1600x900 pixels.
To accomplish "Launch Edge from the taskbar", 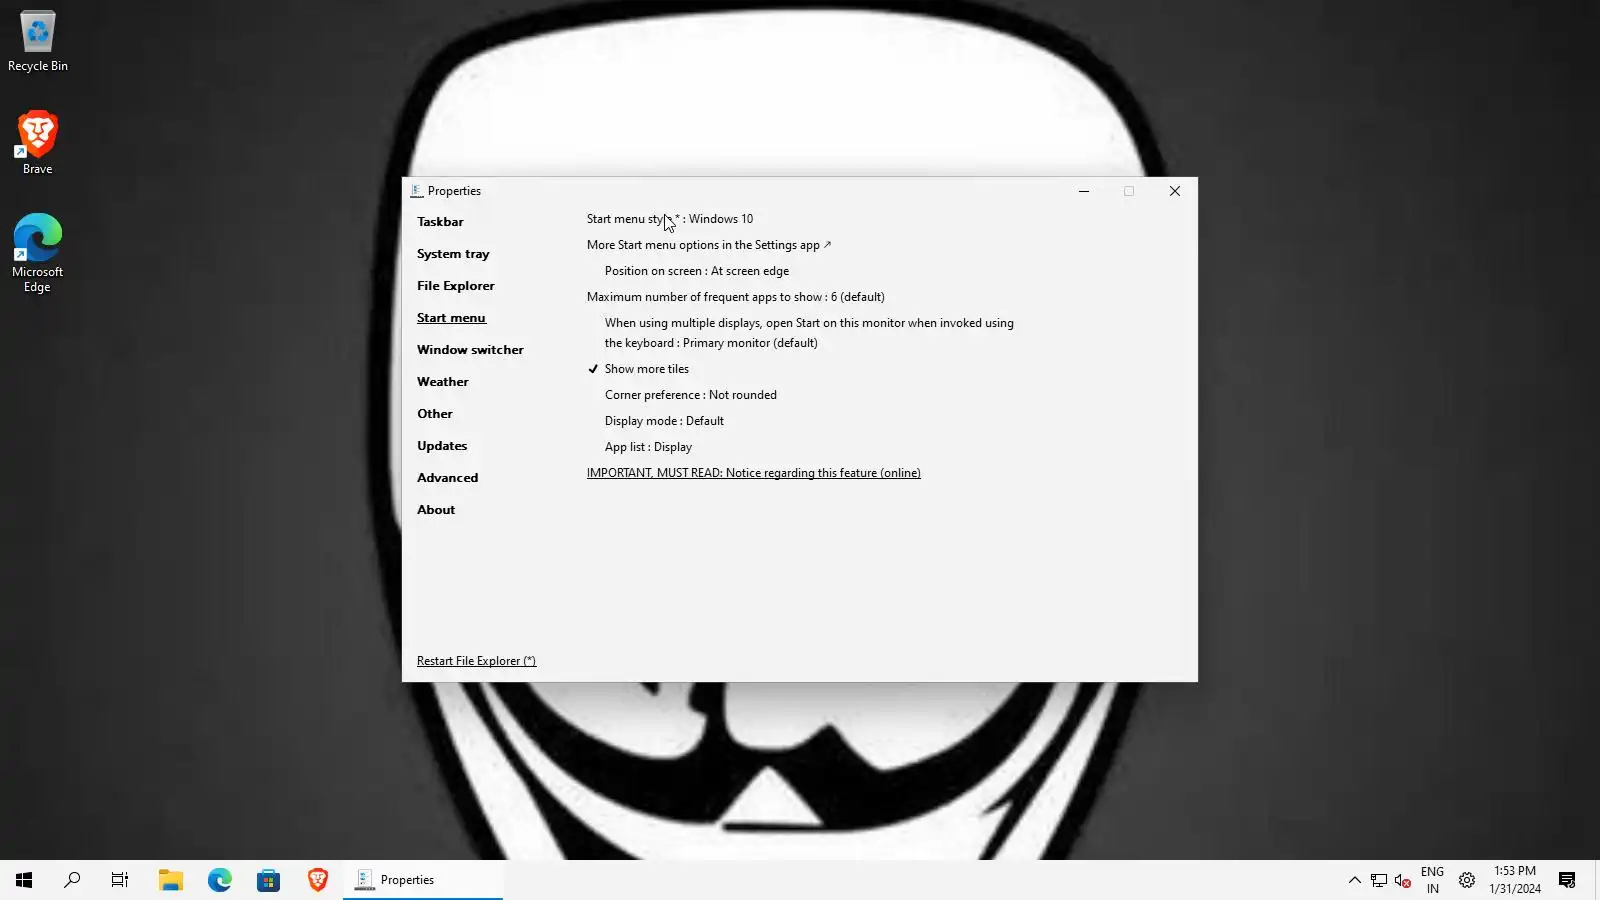I will 219,880.
